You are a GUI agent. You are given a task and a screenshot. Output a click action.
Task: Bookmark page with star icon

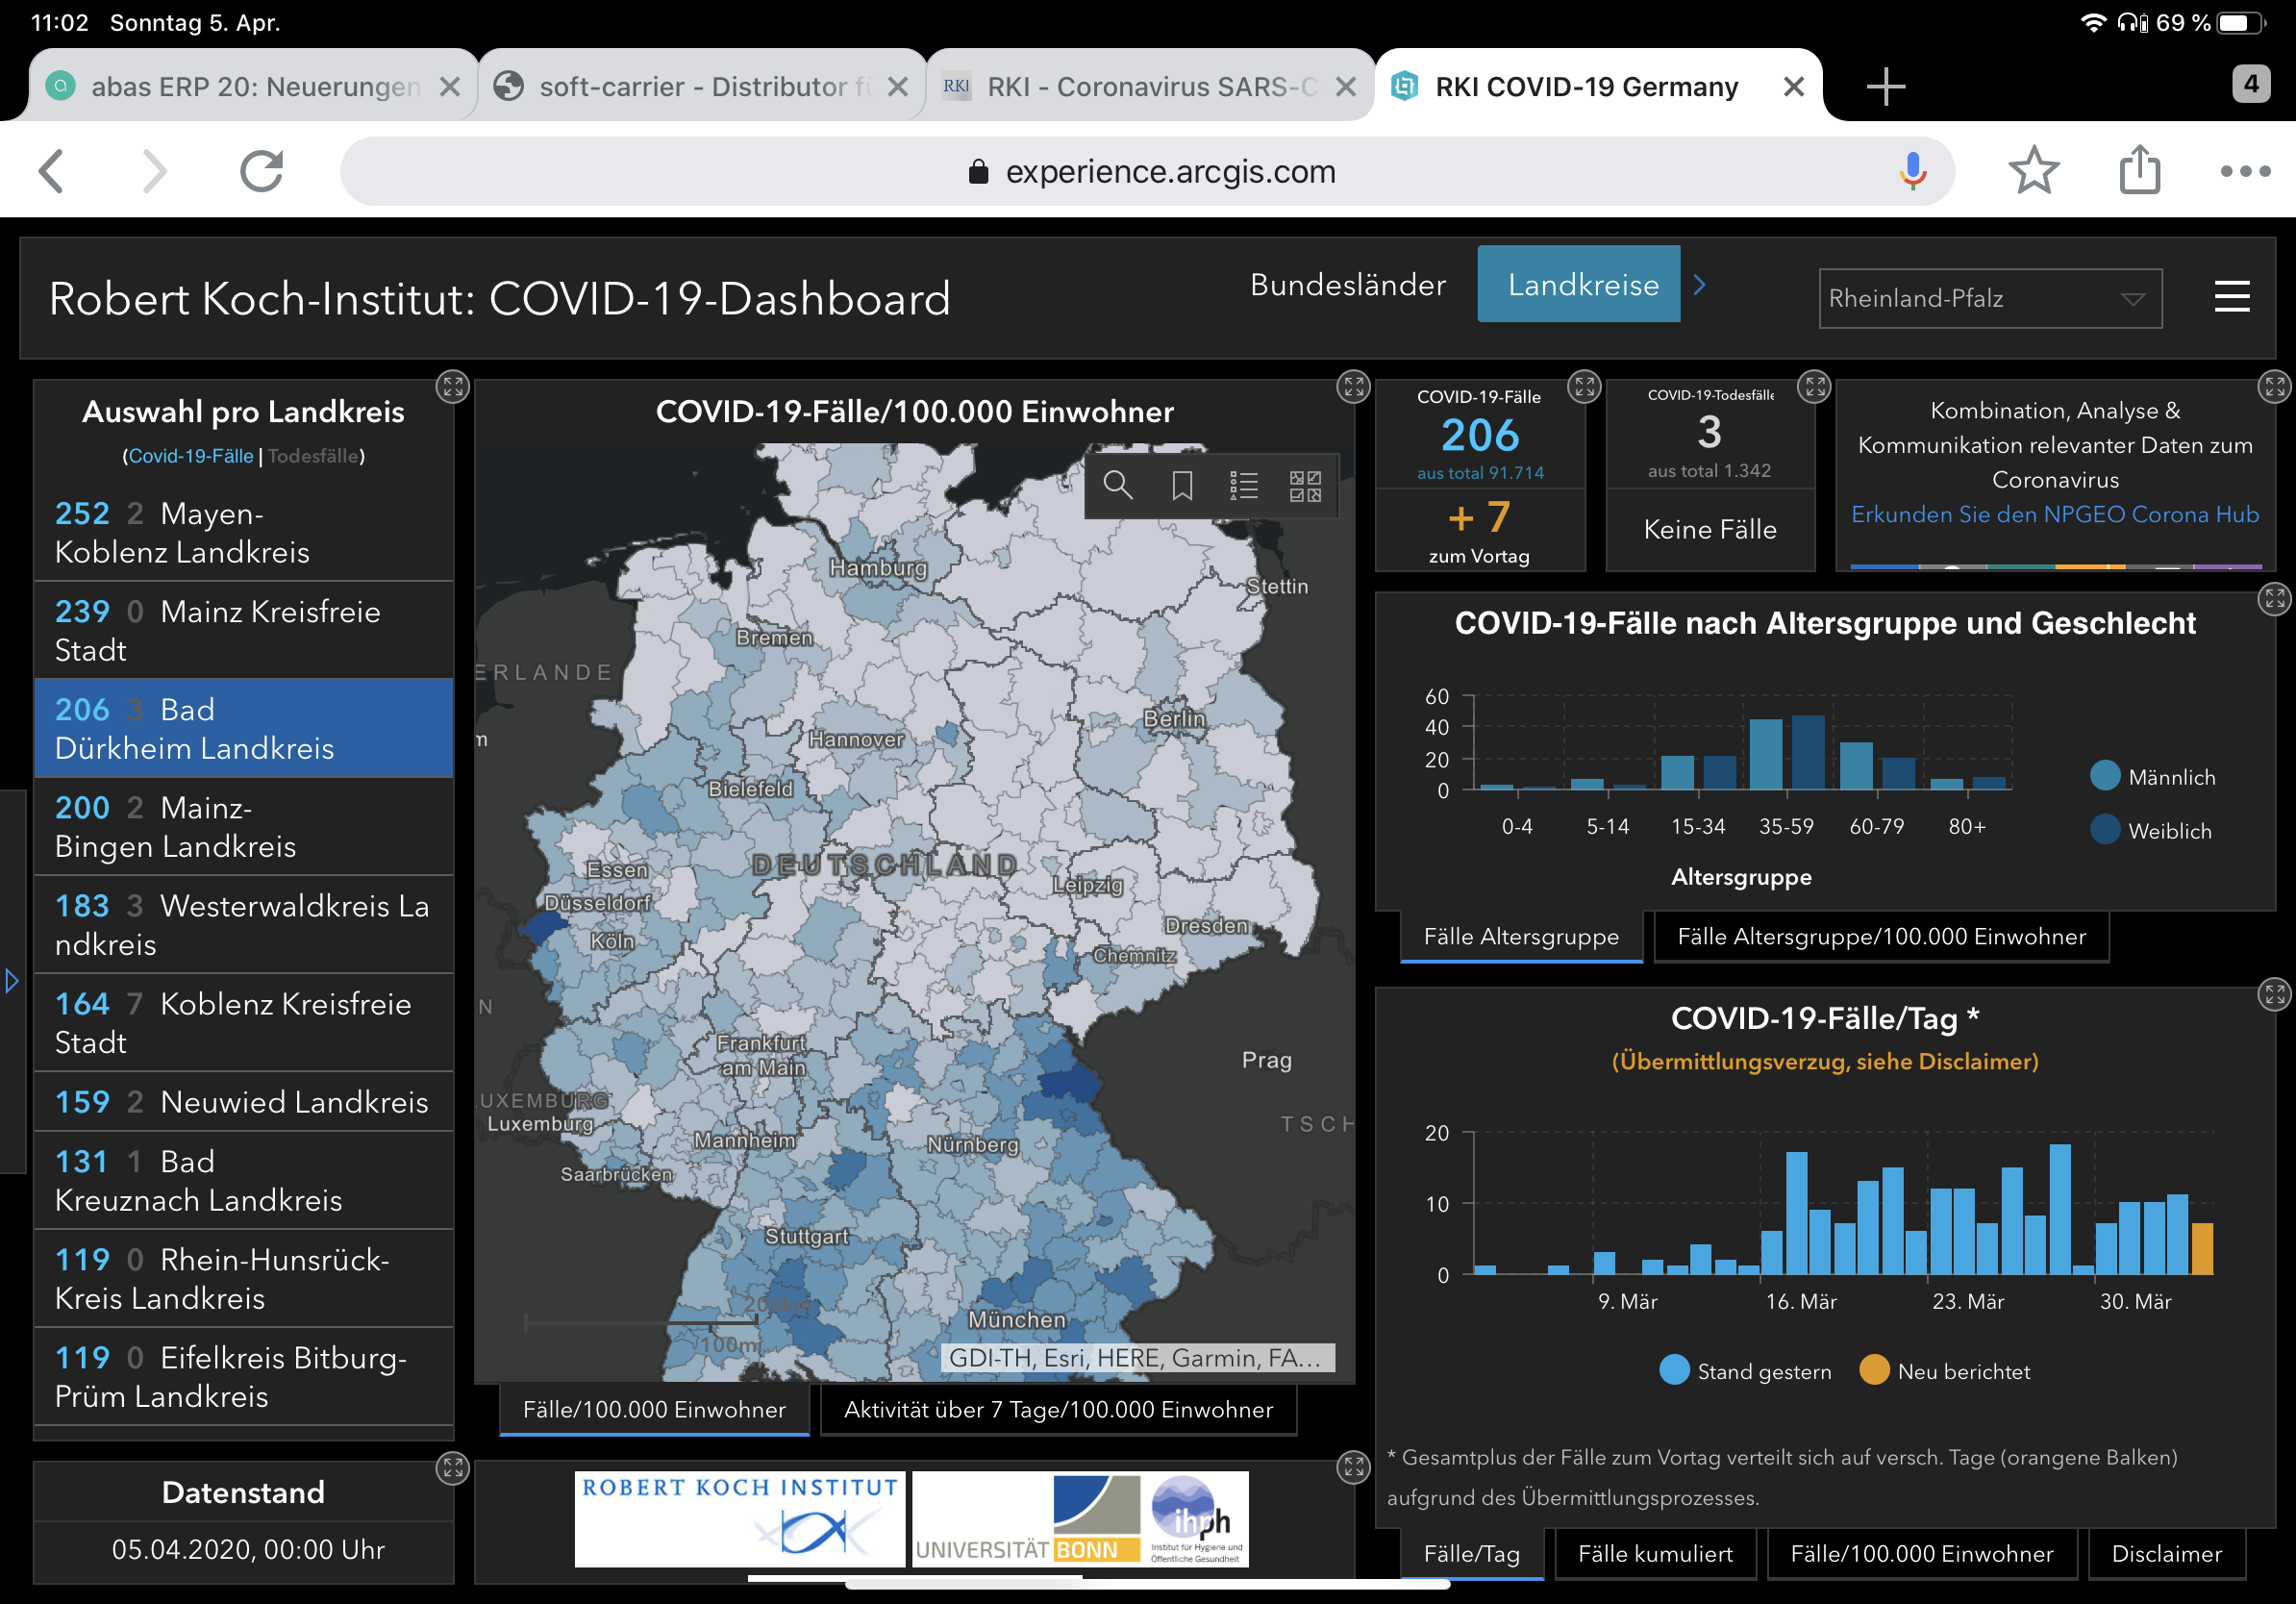(x=2033, y=171)
